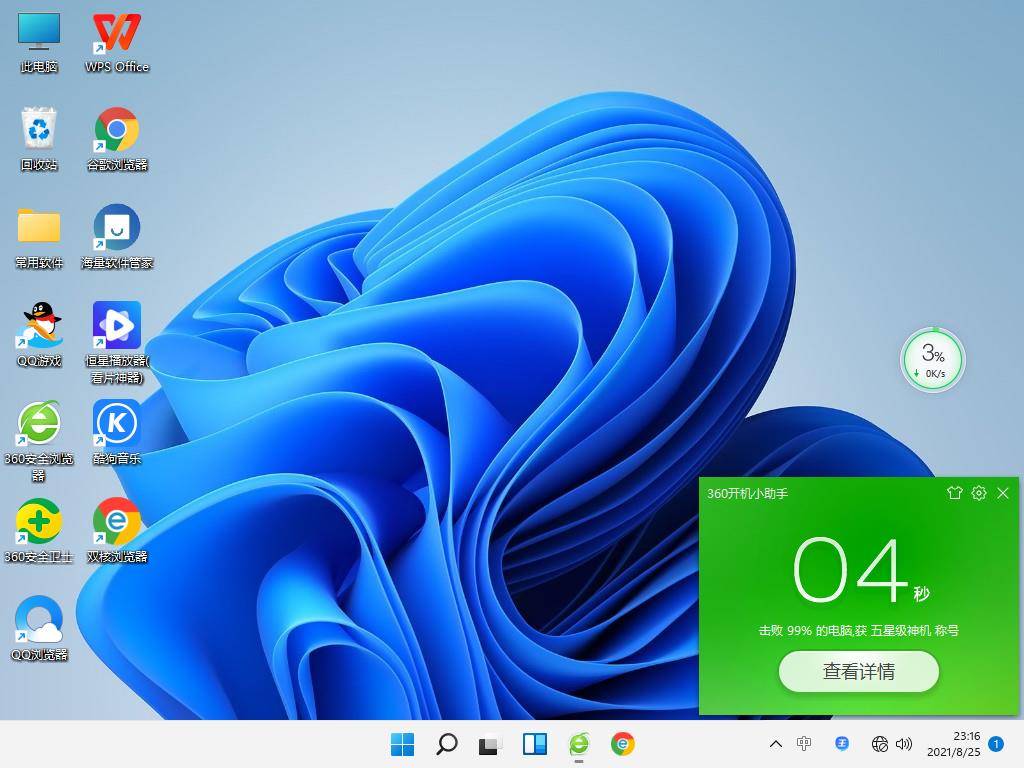Open the clock showing 23:16 date panel

tap(952, 744)
